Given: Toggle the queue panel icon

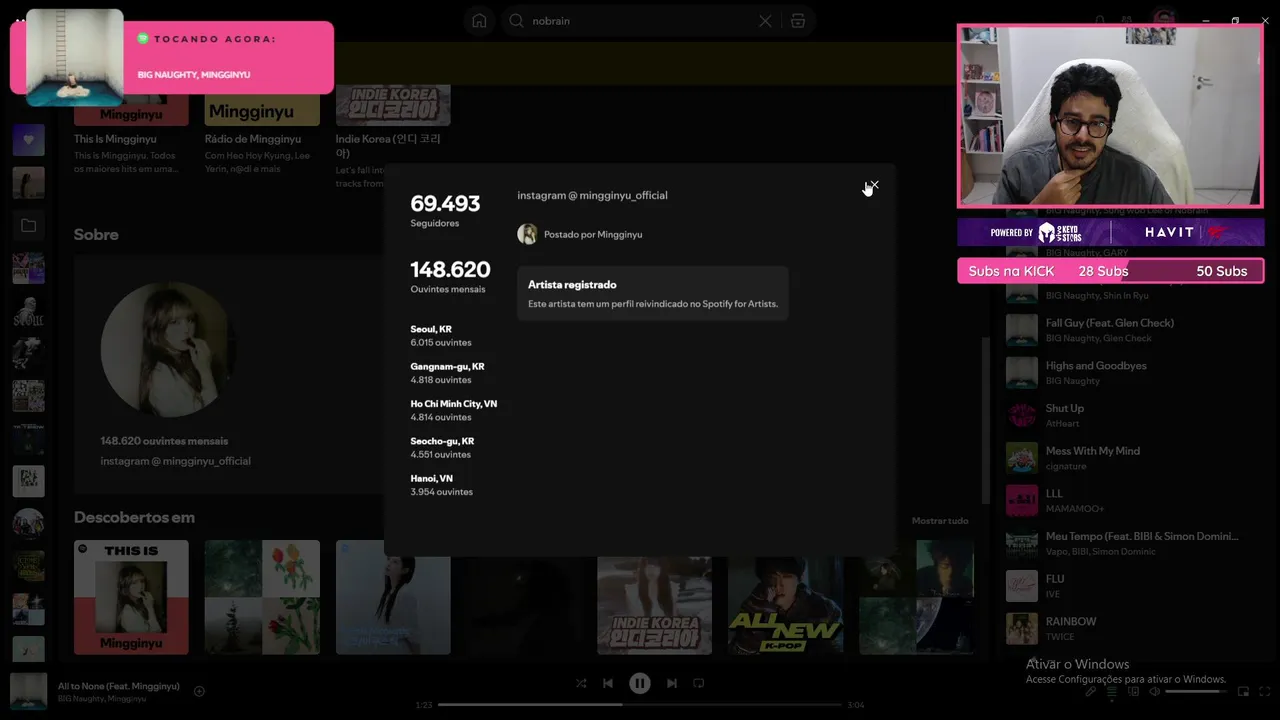Looking at the screenshot, I should 1111,691.
